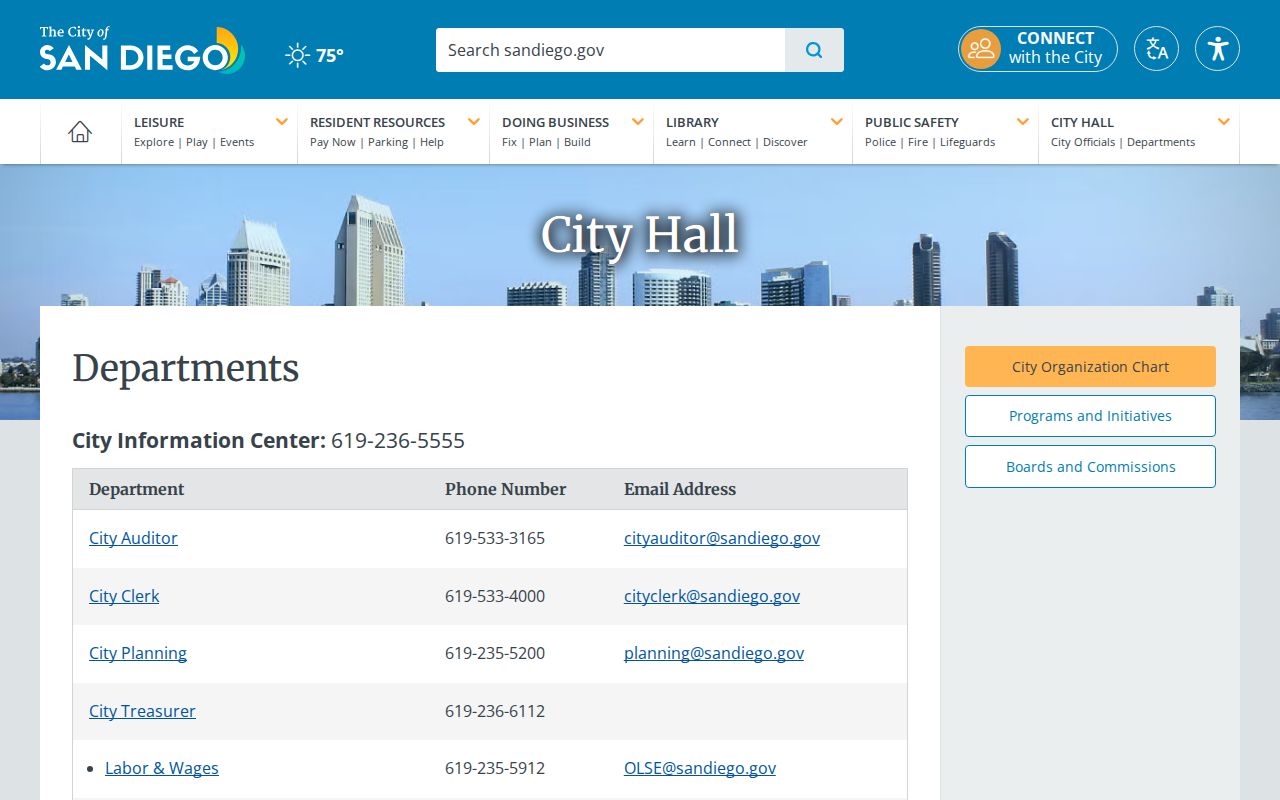The image size is (1280, 800).
Task: Click the City Organization Chart button
Action: point(1090,367)
